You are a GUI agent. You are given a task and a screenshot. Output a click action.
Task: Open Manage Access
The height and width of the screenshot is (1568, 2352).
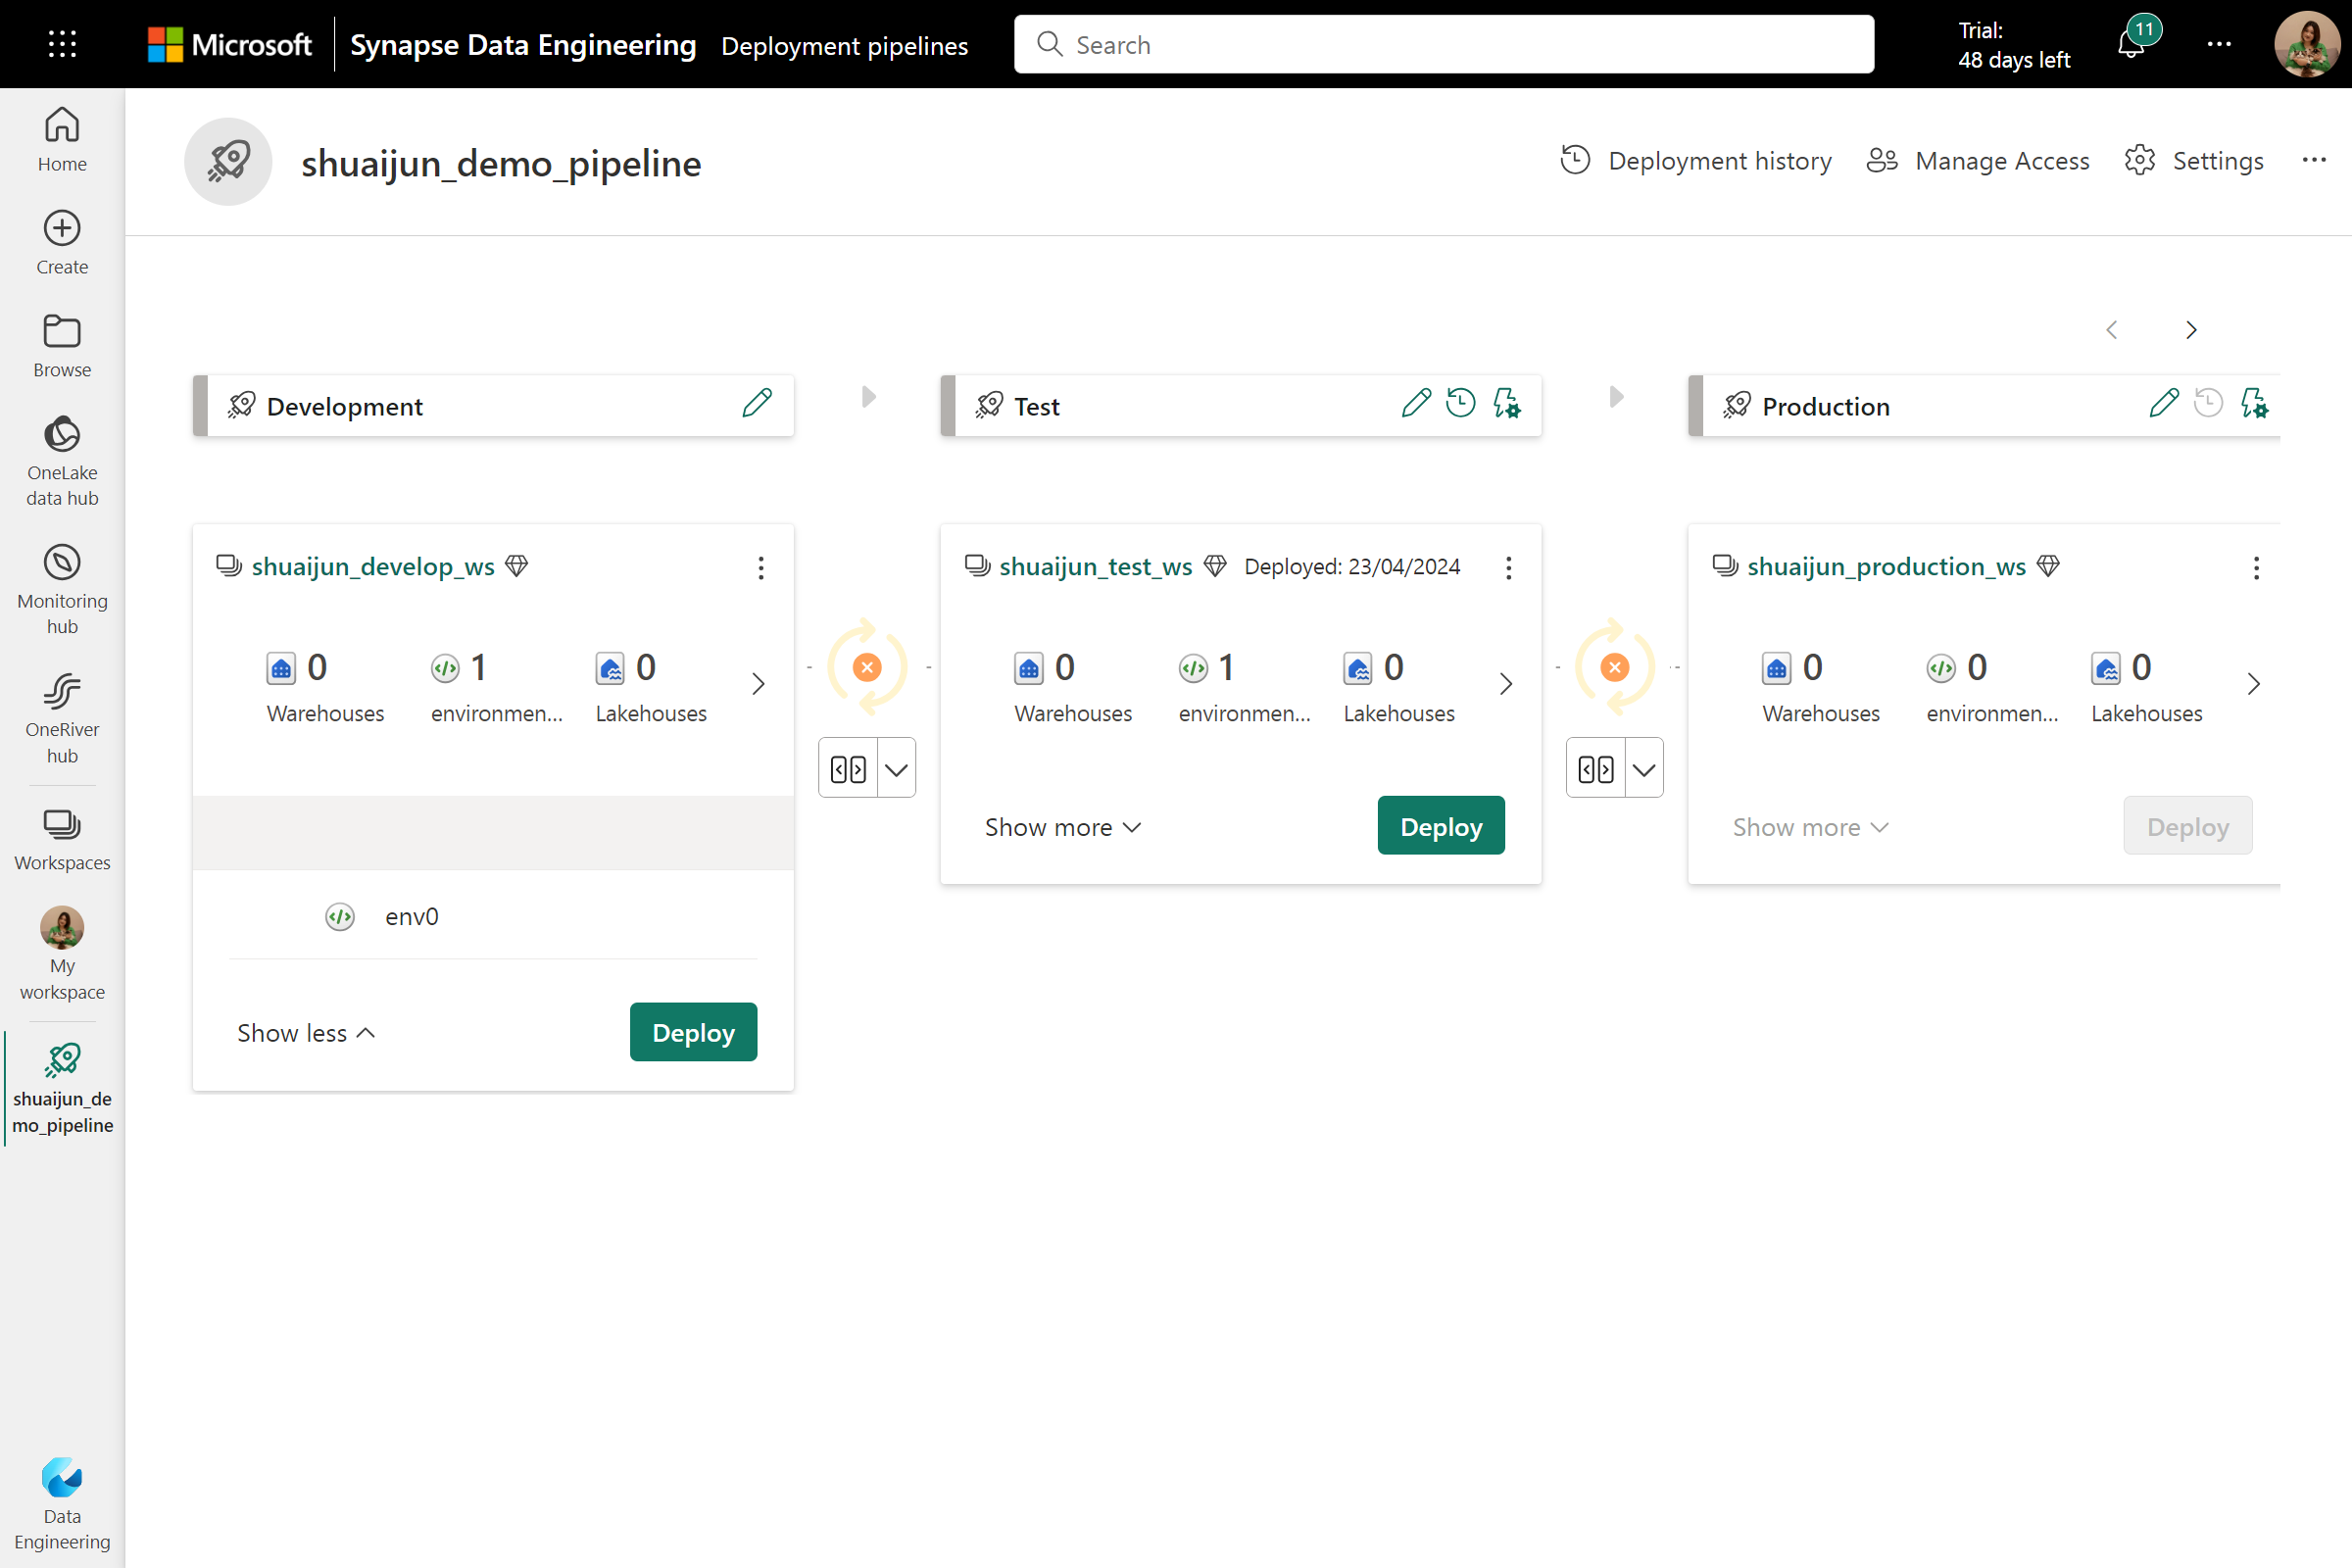[x=1978, y=160]
